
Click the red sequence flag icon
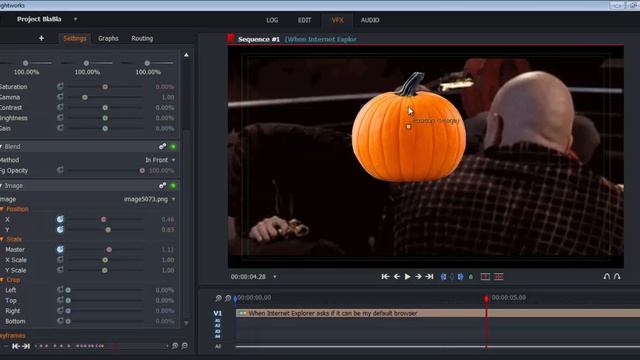tap(231, 39)
